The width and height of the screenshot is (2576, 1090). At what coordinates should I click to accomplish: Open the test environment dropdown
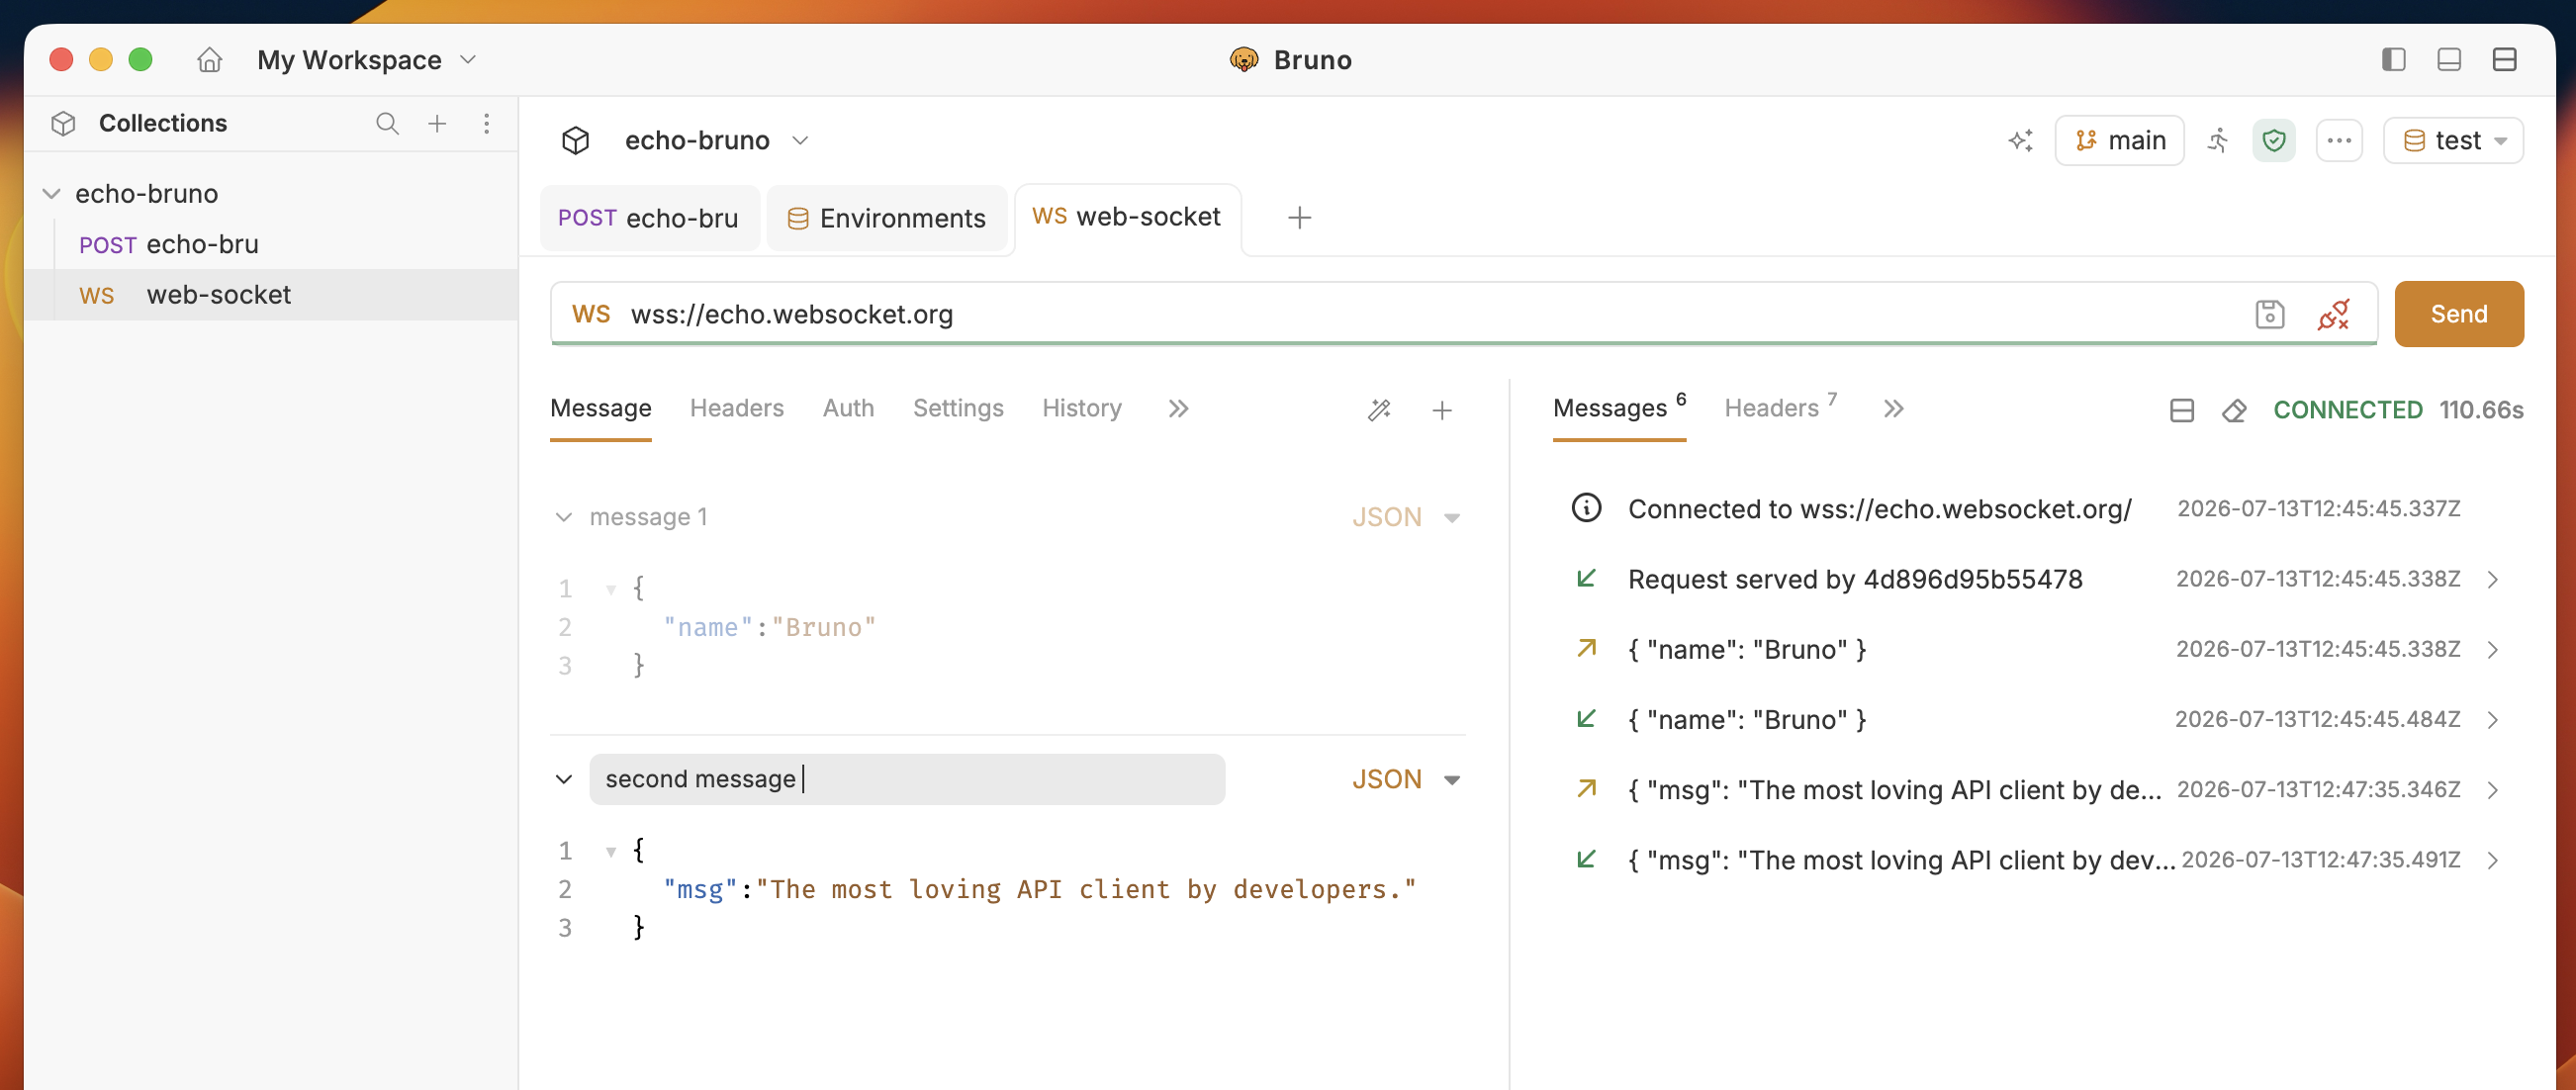[x=2453, y=140]
